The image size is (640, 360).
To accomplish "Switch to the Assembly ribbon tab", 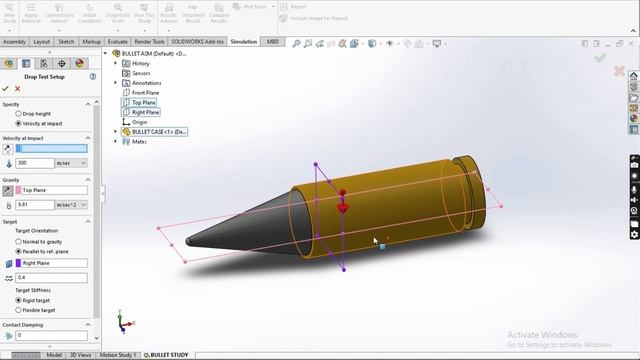I will 14,42.
